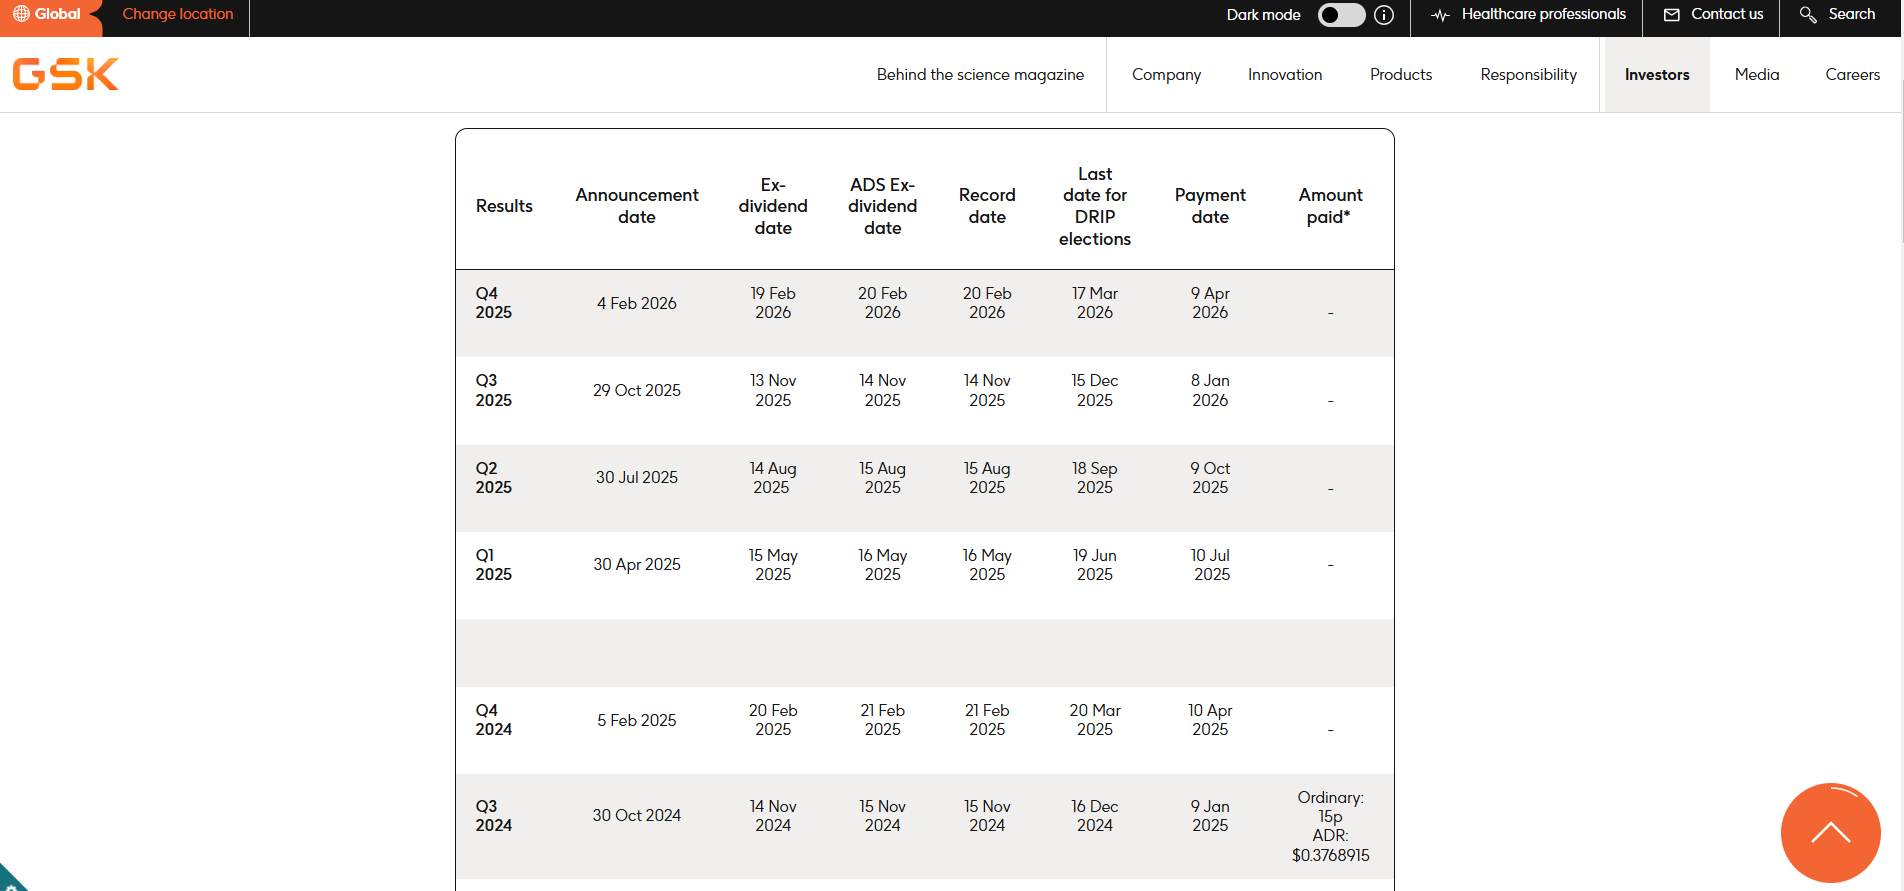Click the Amount paid column header
The width and height of the screenshot is (1904, 891).
(x=1329, y=206)
